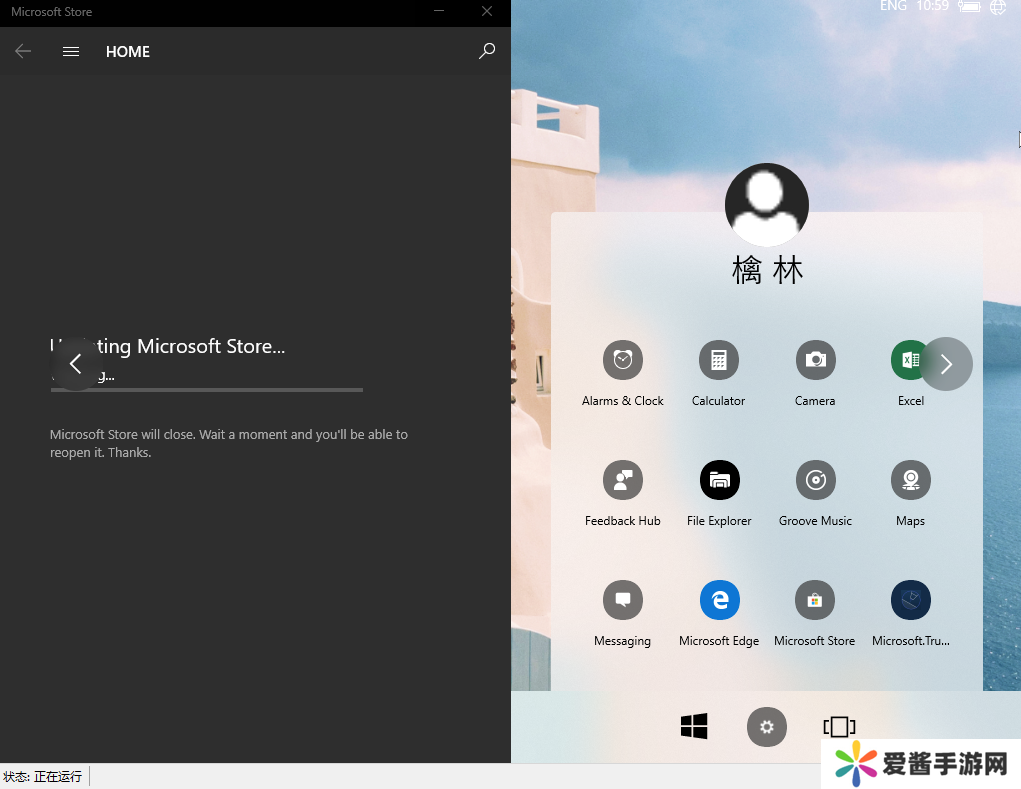Open Settings gear in bottom bar
The height and width of the screenshot is (789, 1021).
tap(767, 727)
